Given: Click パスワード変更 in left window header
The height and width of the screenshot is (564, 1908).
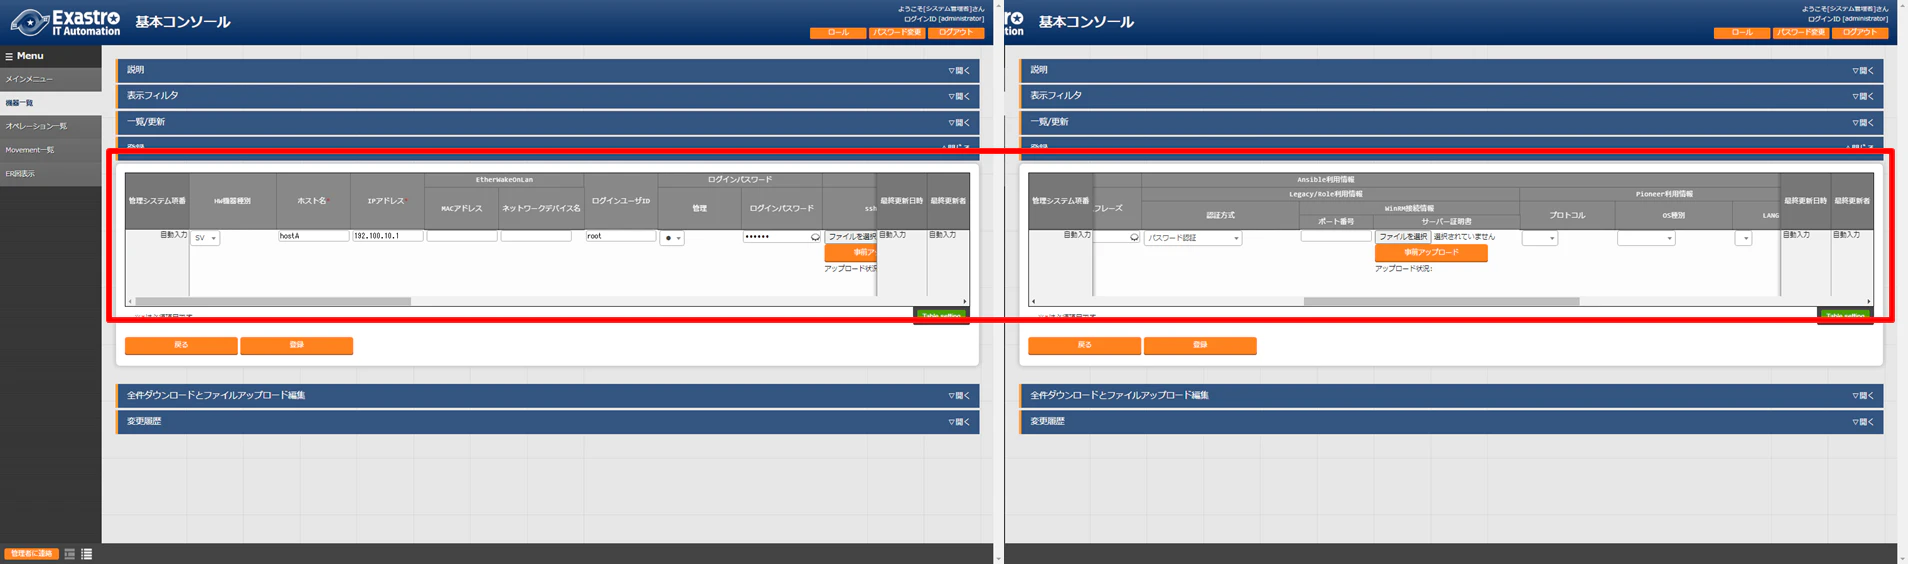Looking at the screenshot, I should click(x=897, y=33).
